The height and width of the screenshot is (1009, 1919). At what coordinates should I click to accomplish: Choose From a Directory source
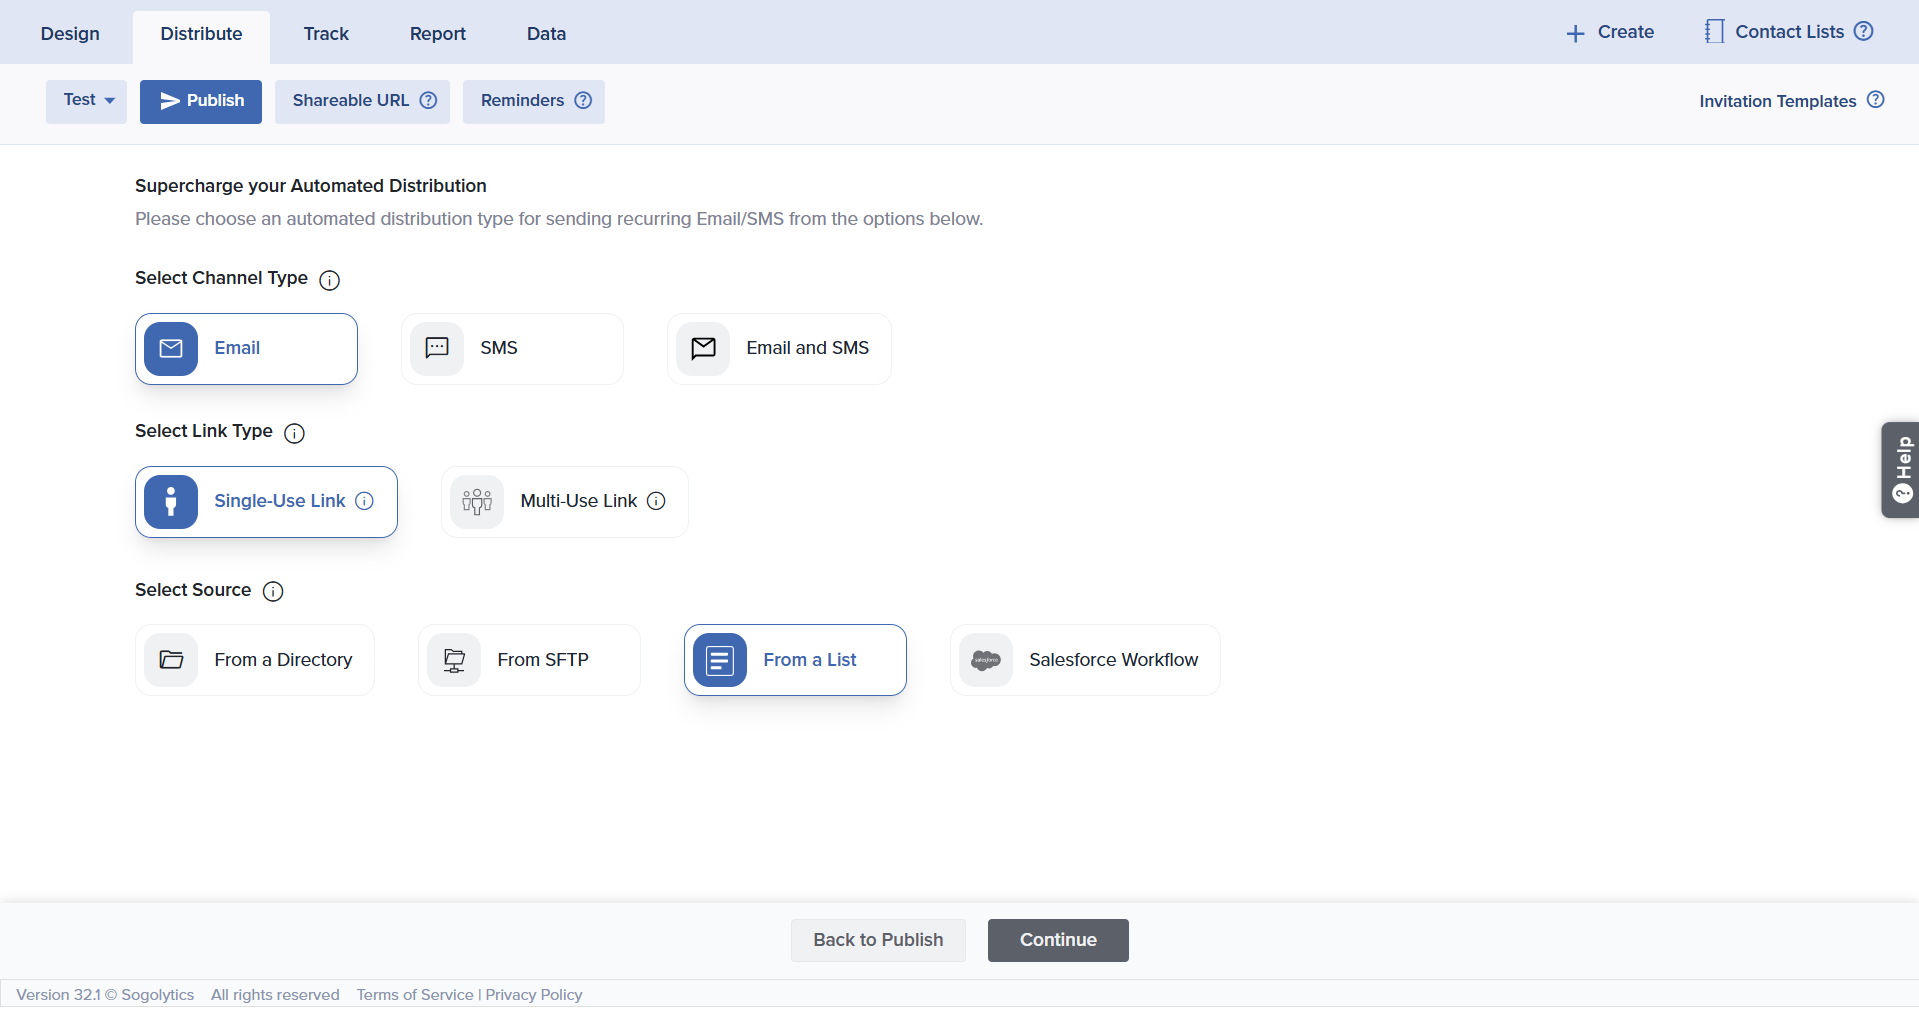255,660
